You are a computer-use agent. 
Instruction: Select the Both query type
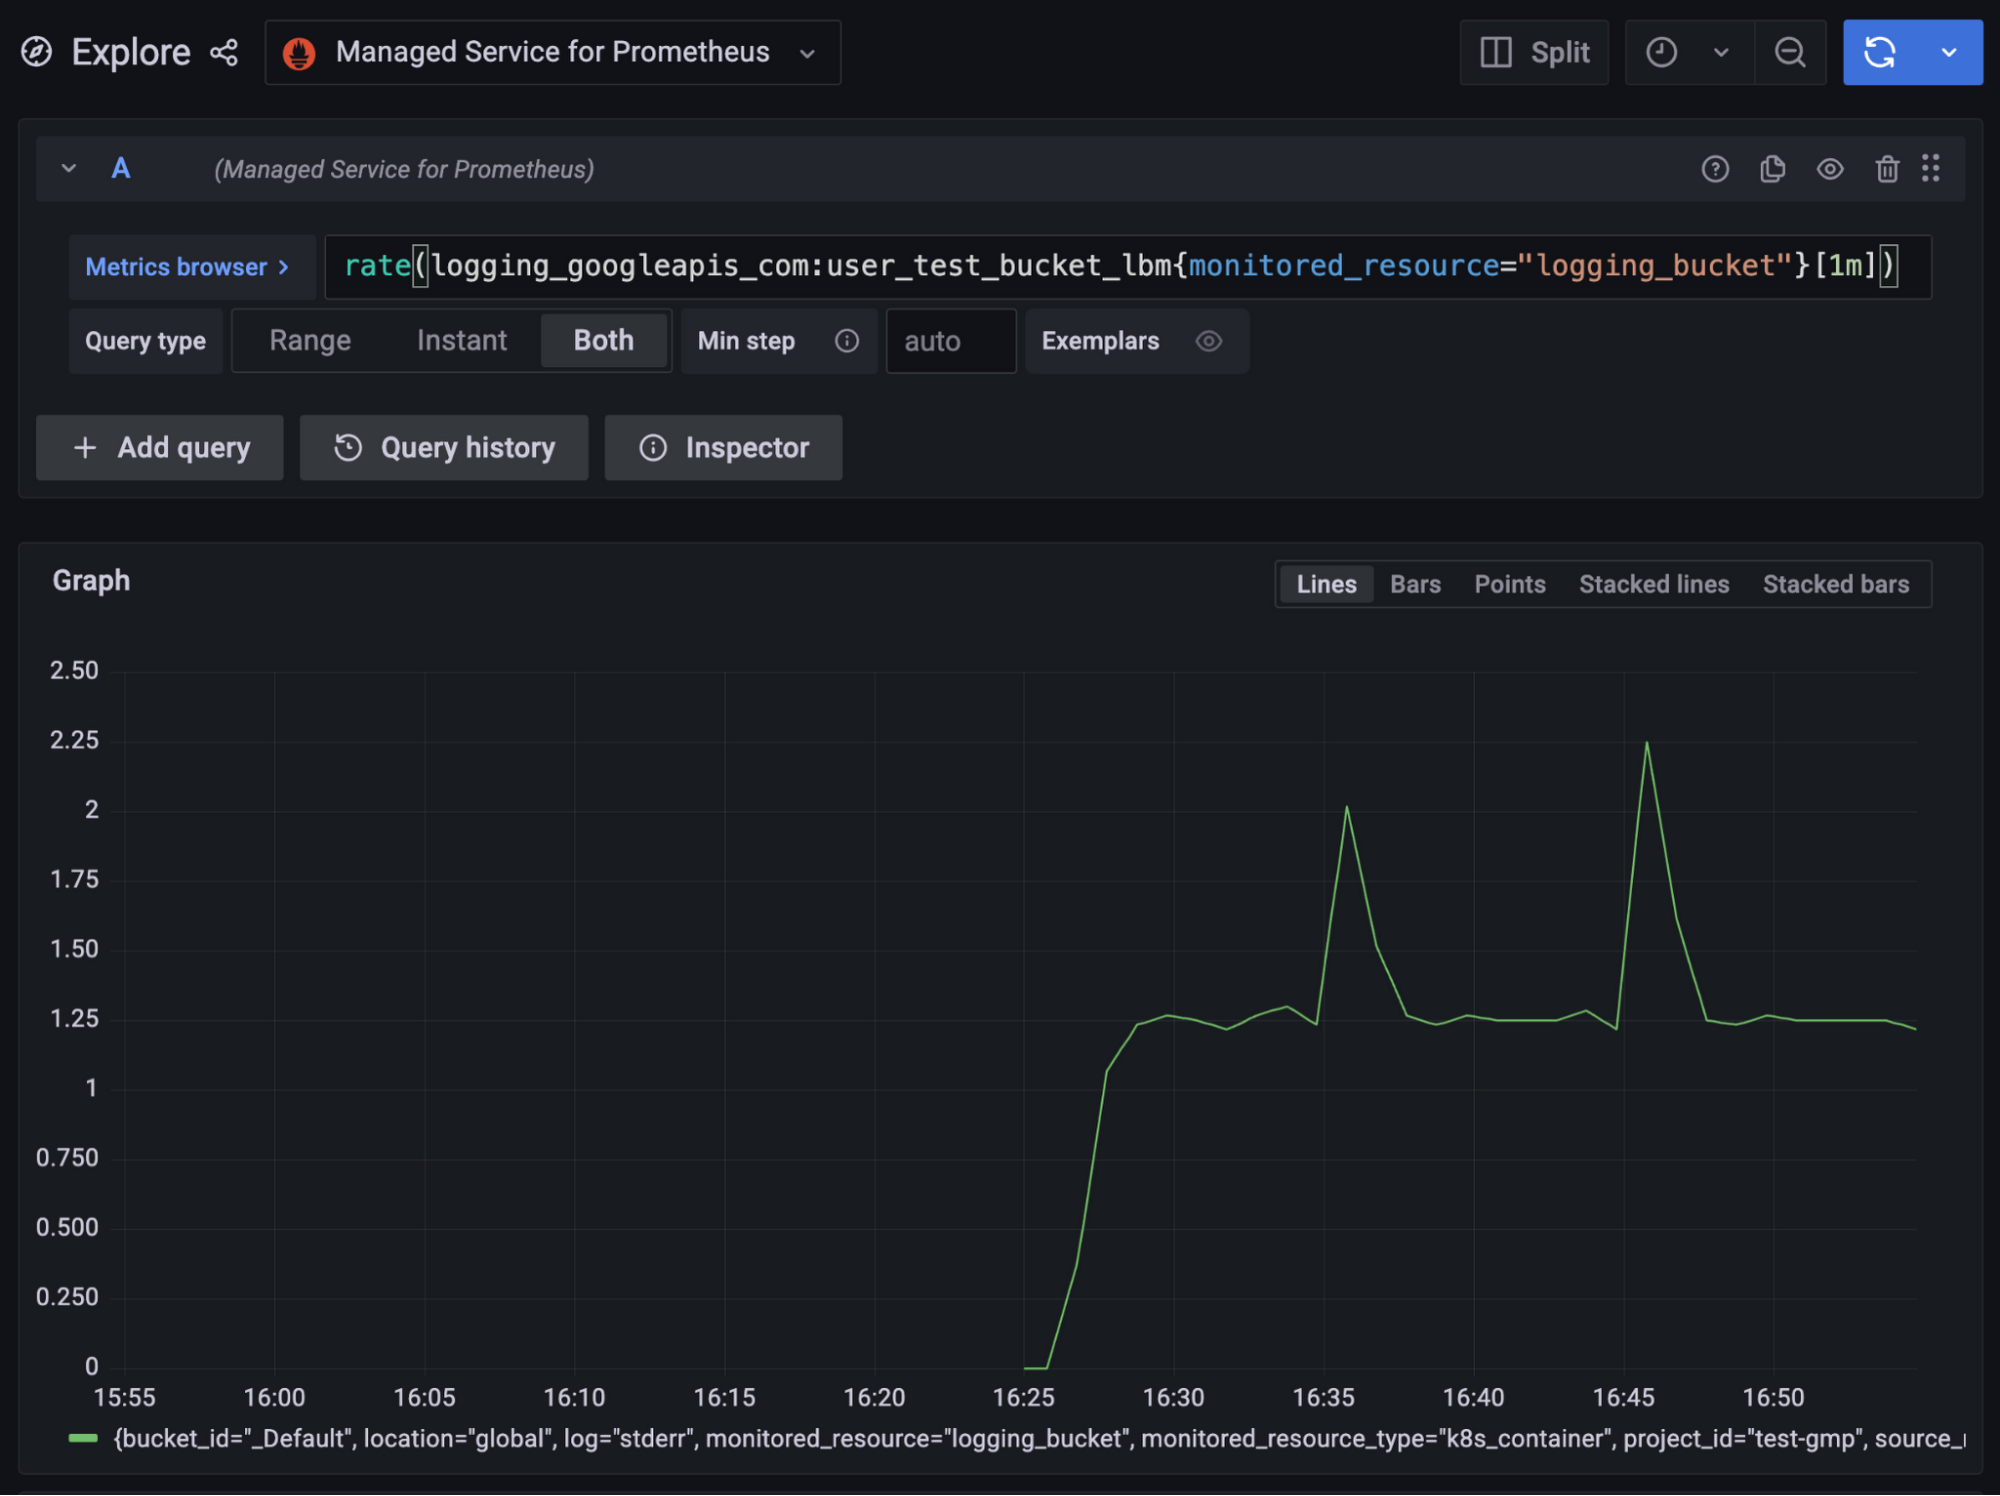(604, 341)
